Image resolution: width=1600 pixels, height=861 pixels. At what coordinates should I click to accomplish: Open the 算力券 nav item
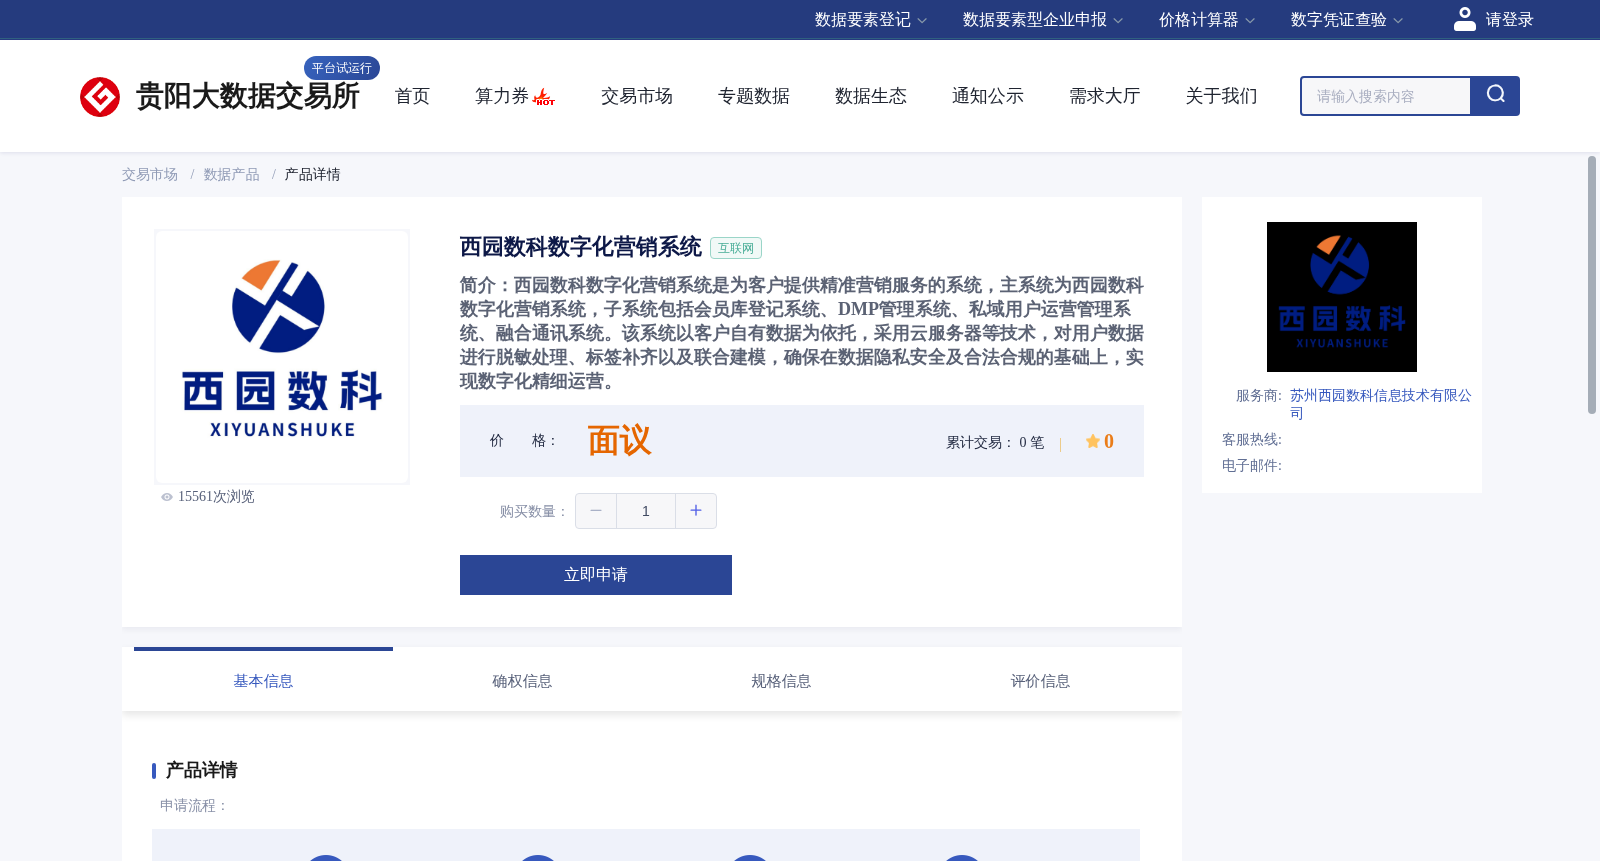tap(501, 96)
